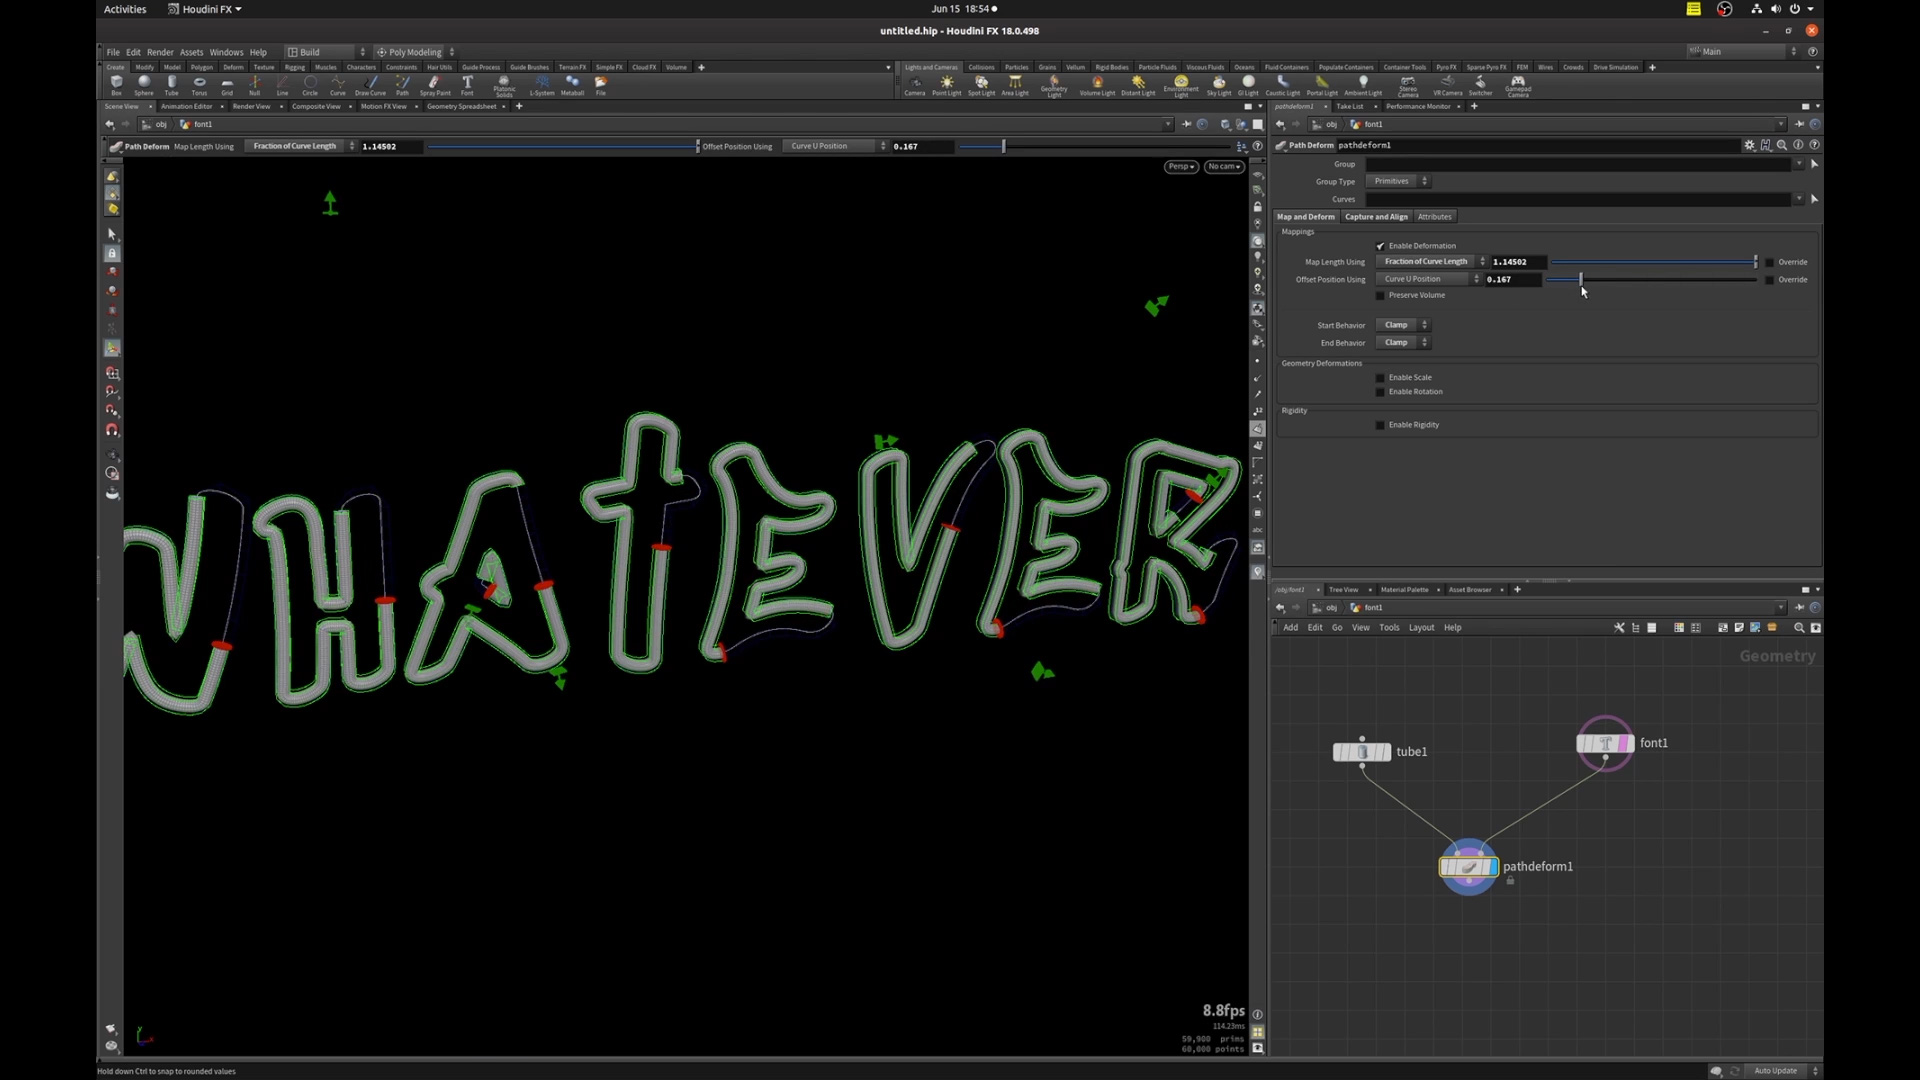The height and width of the screenshot is (1080, 1920).
Task: Click obj in the viewport path bar
Action: [161, 125]
